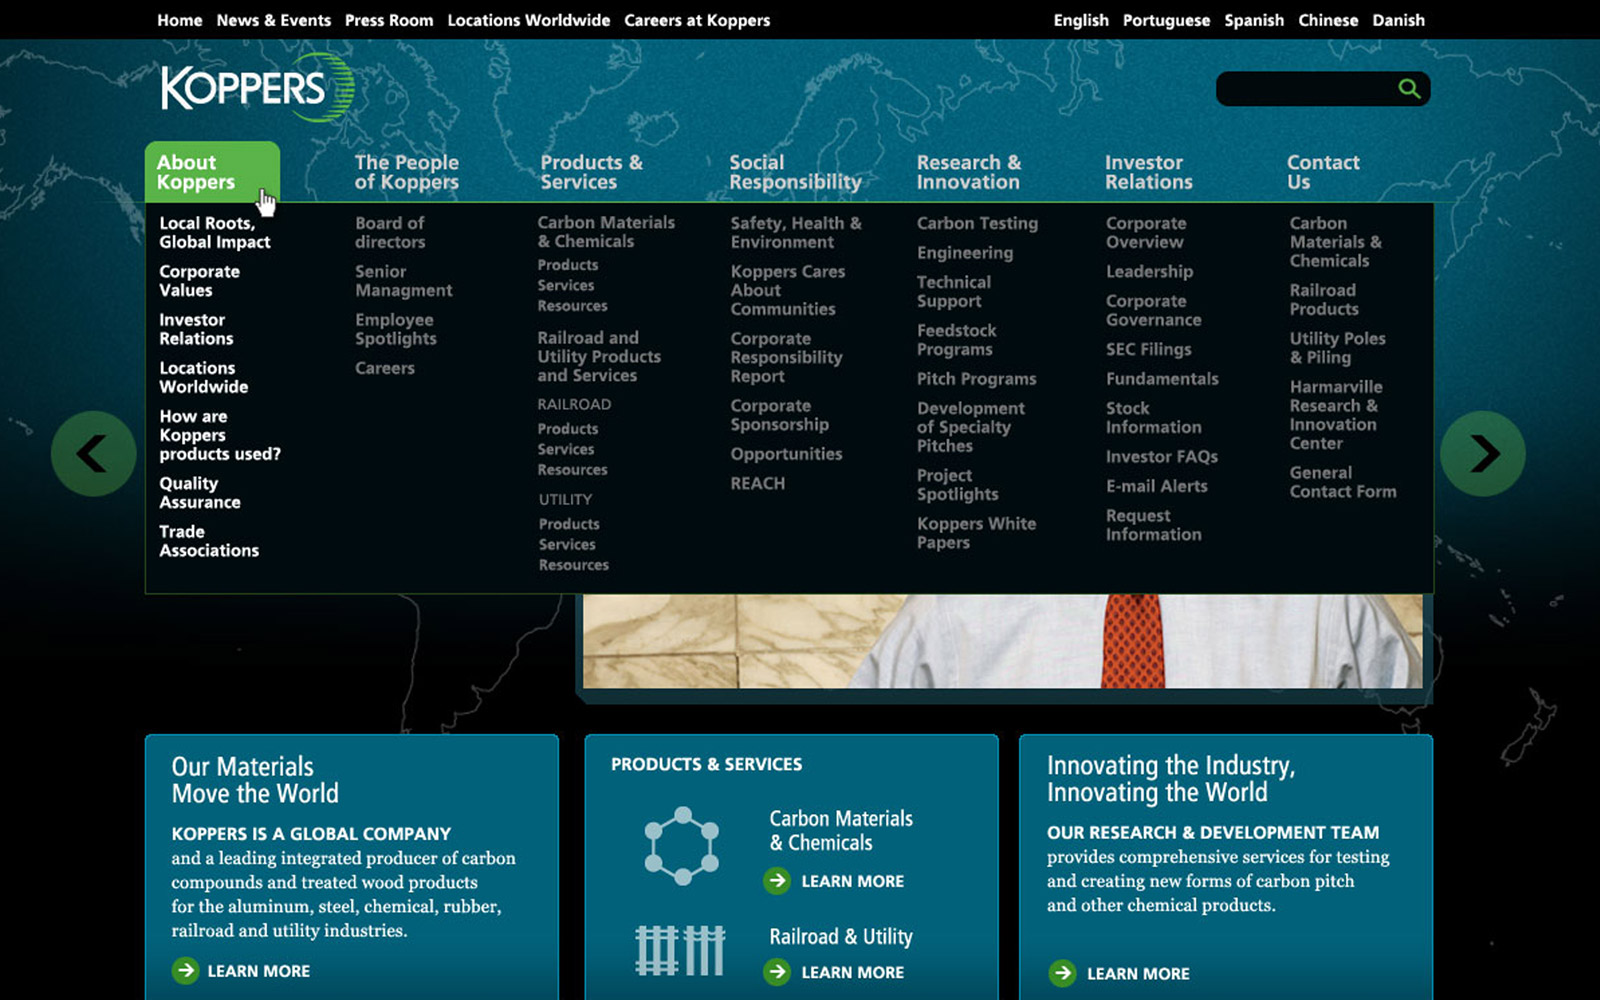Image resolution: width=1600 pixels, height=1000 pixels.
Task: Switch language to Spanish
Action: click(1254, 20)
